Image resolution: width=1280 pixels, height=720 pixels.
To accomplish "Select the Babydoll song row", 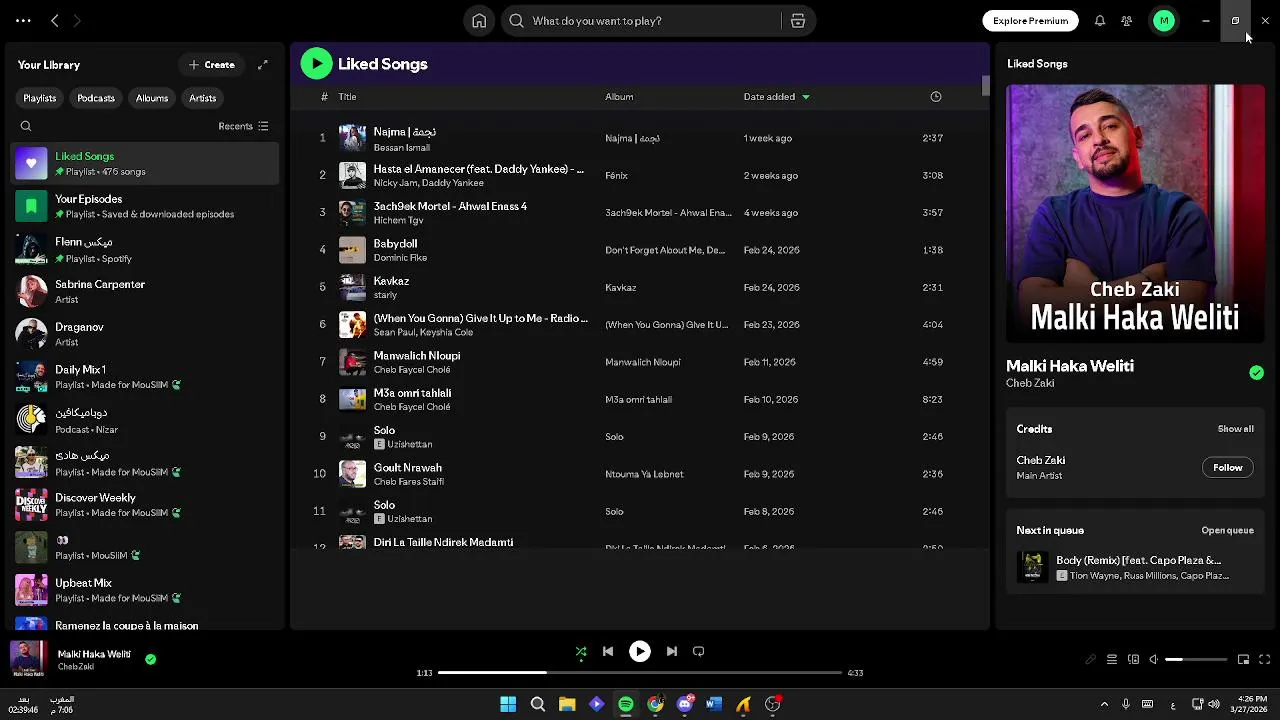I will click(x=640, y=250).
